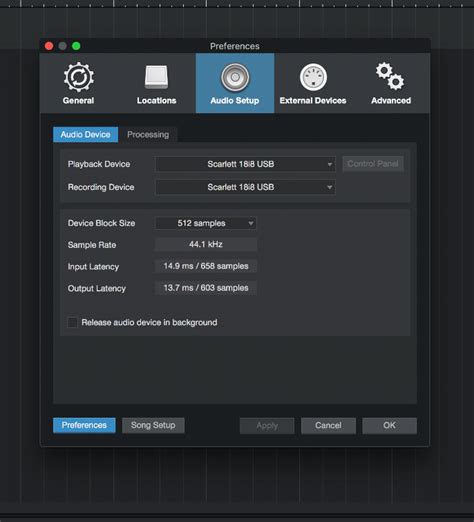This screenshot has width=474, height=522.
Task: Click the Audio Setup speaker icon
Action: coord(235,77)
